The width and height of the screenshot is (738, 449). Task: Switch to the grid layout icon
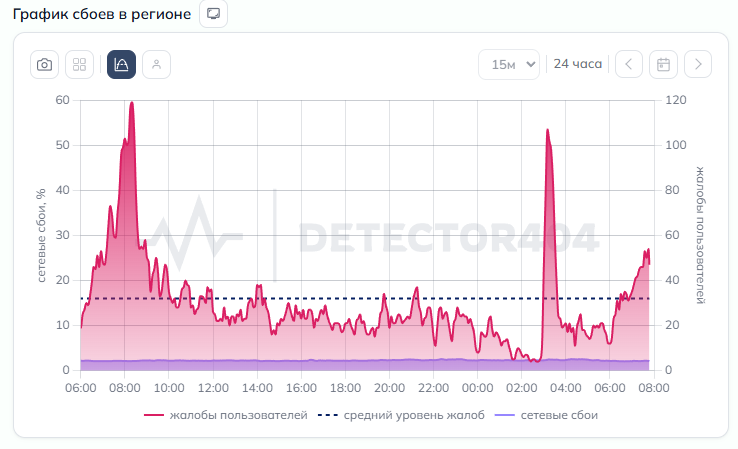click(x=80, y=65)
